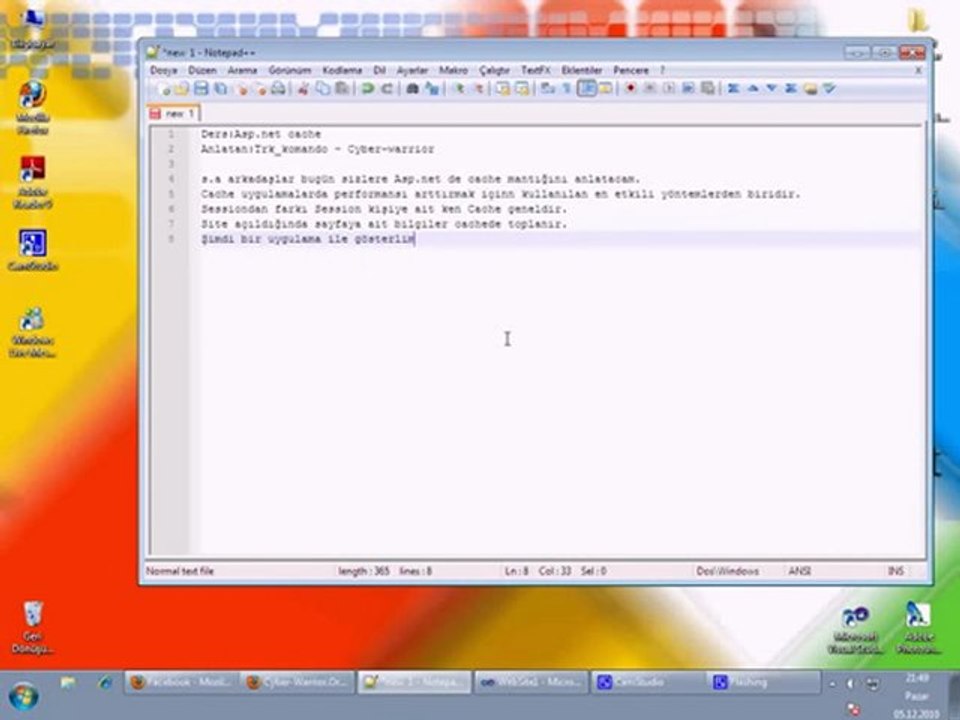
Task: Open the Kodlama menu
Action: [x=342, y=70]
